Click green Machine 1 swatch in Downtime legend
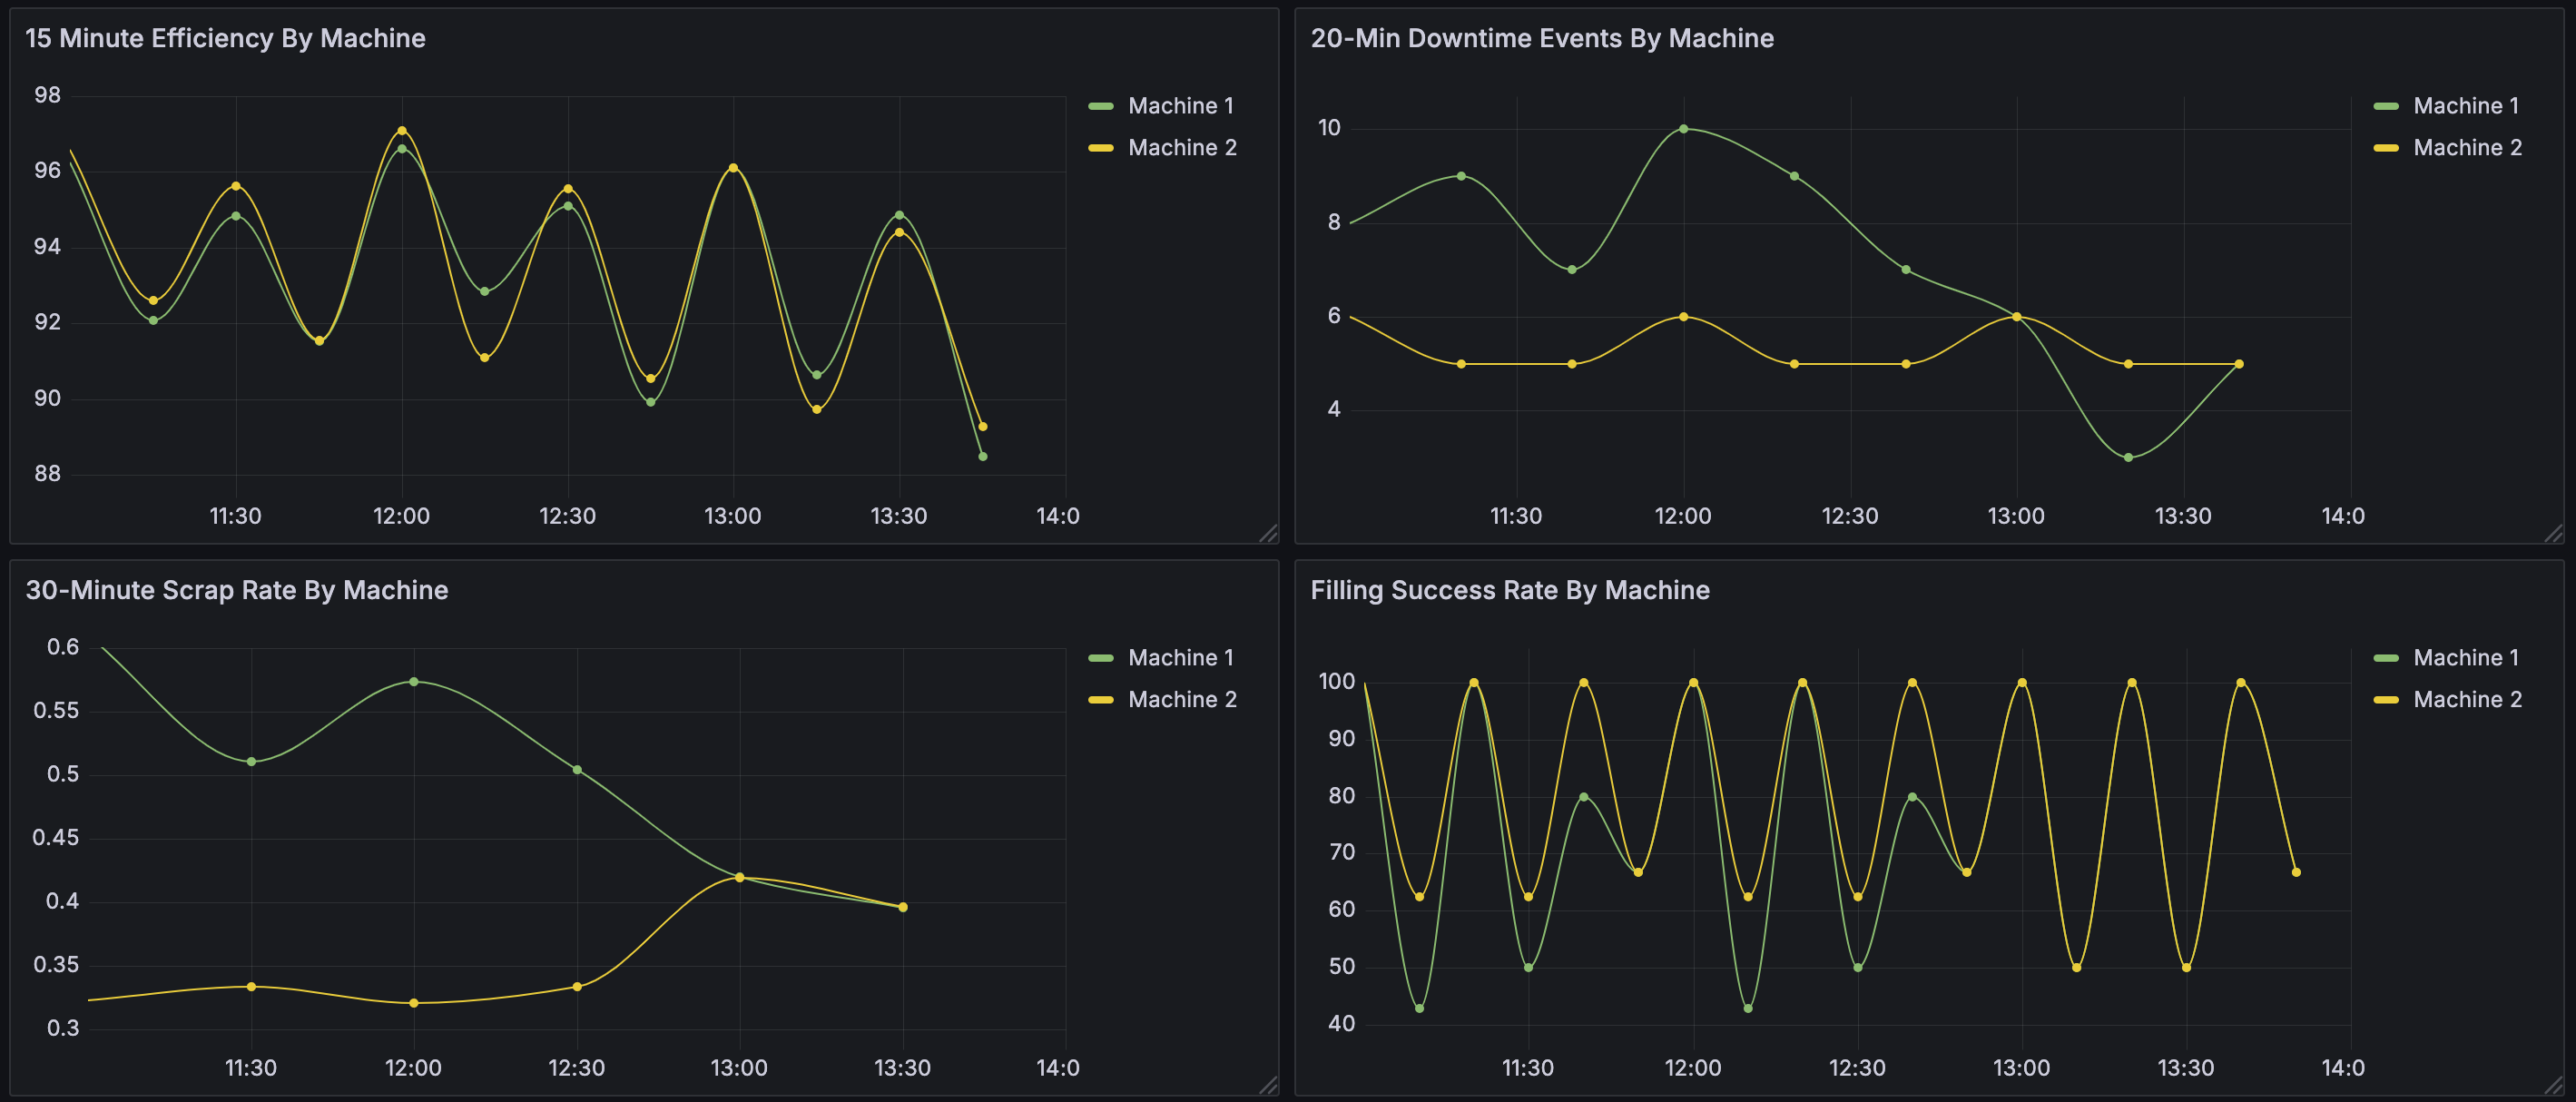This screenshot has height=1102, width=2576. 2386,106
